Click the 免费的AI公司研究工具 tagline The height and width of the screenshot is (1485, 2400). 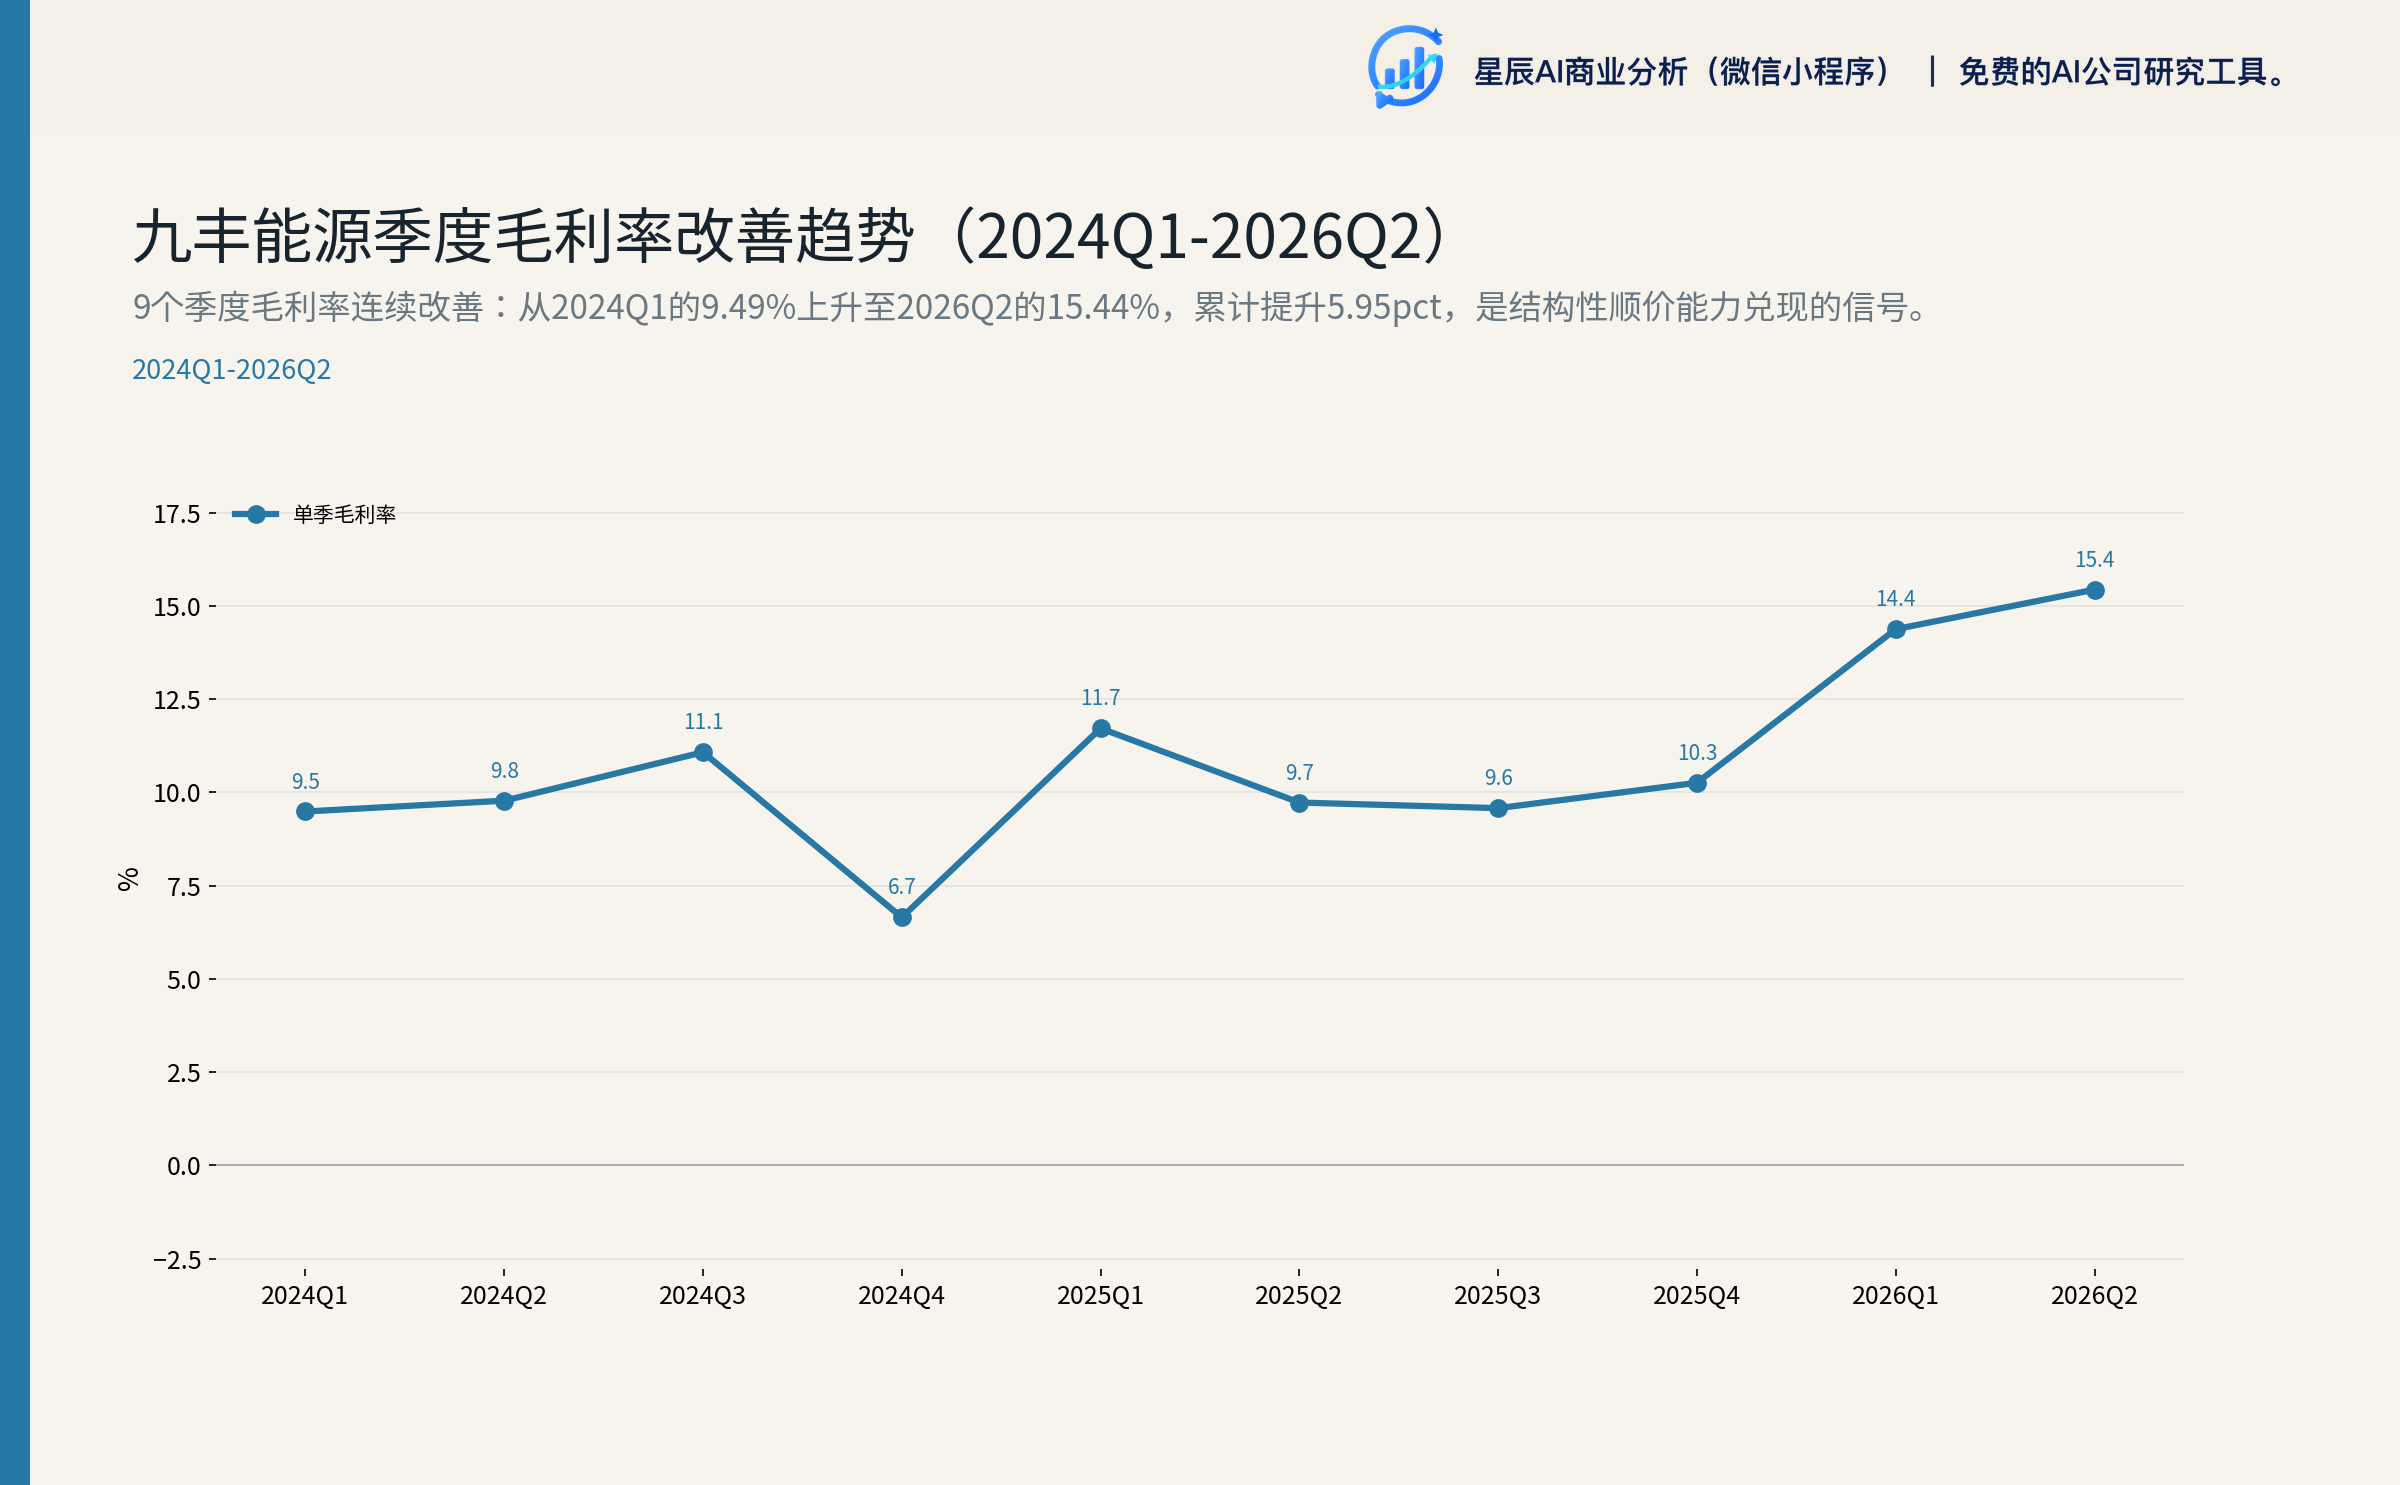pyautogui.click(x=2122, y=72)
